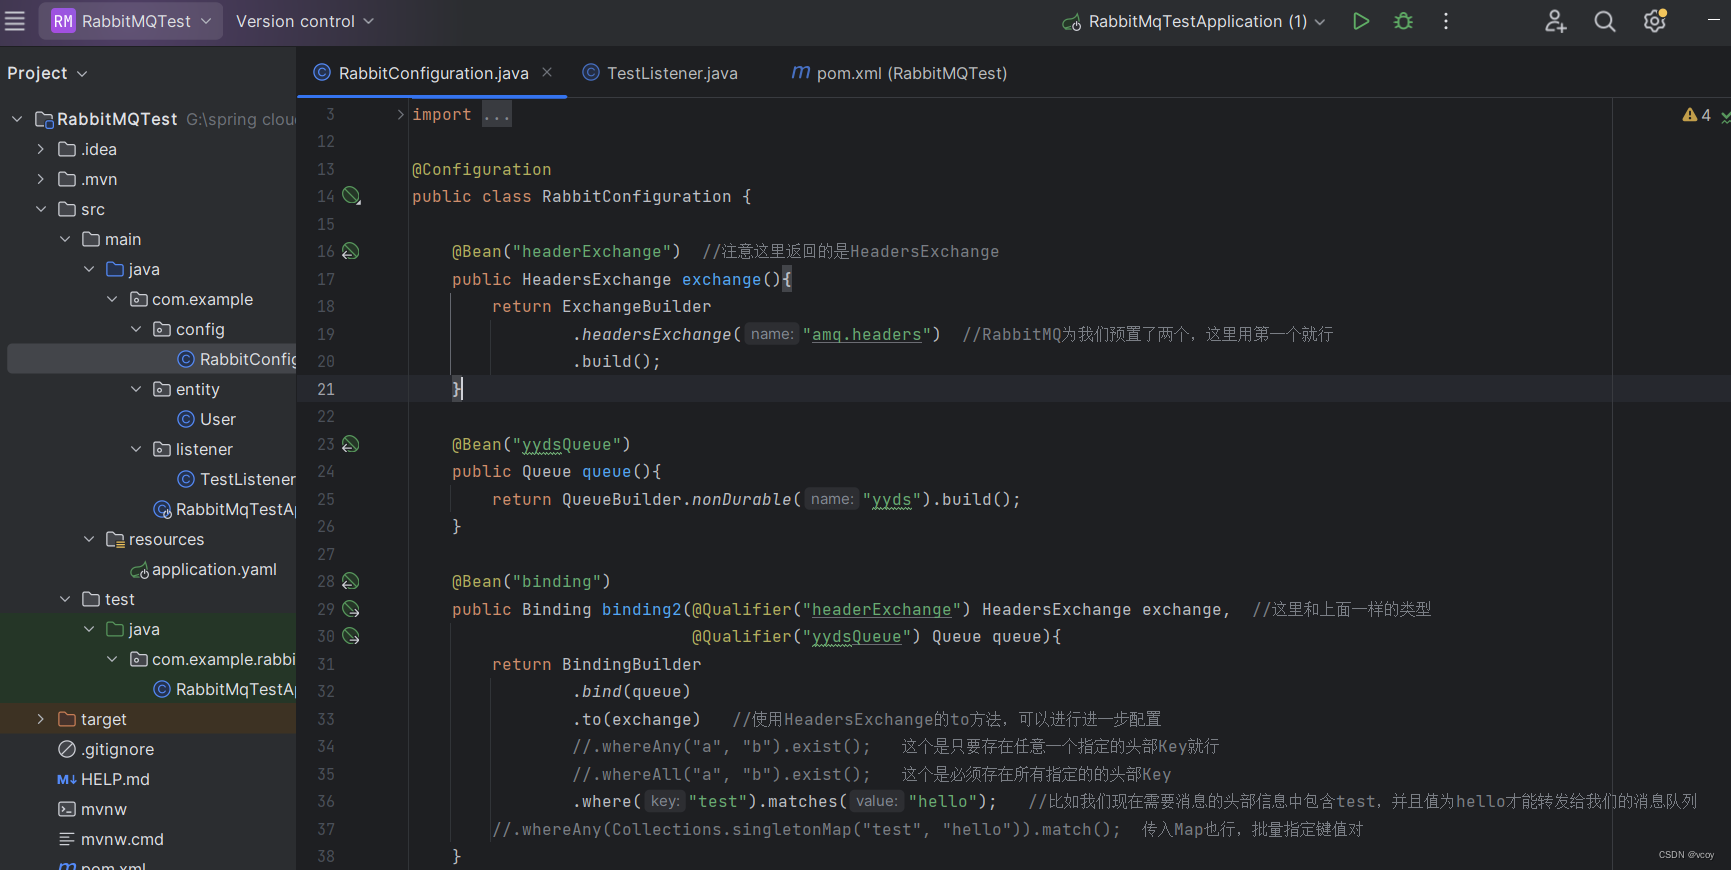Open Search Everywhere magnifier

click(x=1604, y=21)
